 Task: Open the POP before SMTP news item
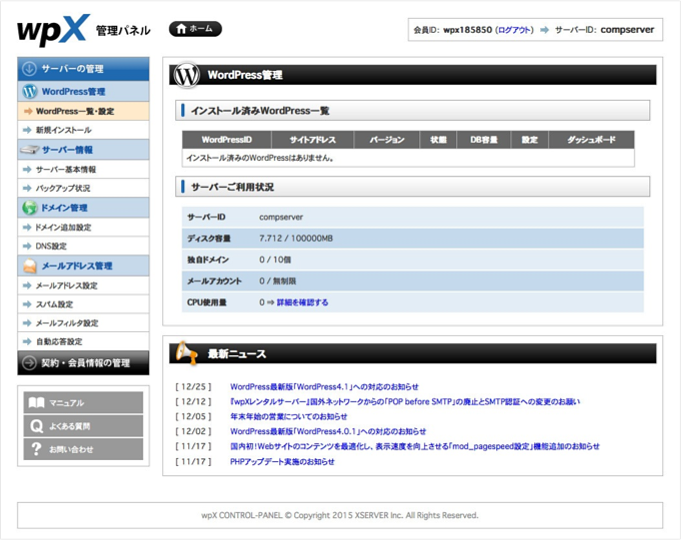click(x=405, y=402)
